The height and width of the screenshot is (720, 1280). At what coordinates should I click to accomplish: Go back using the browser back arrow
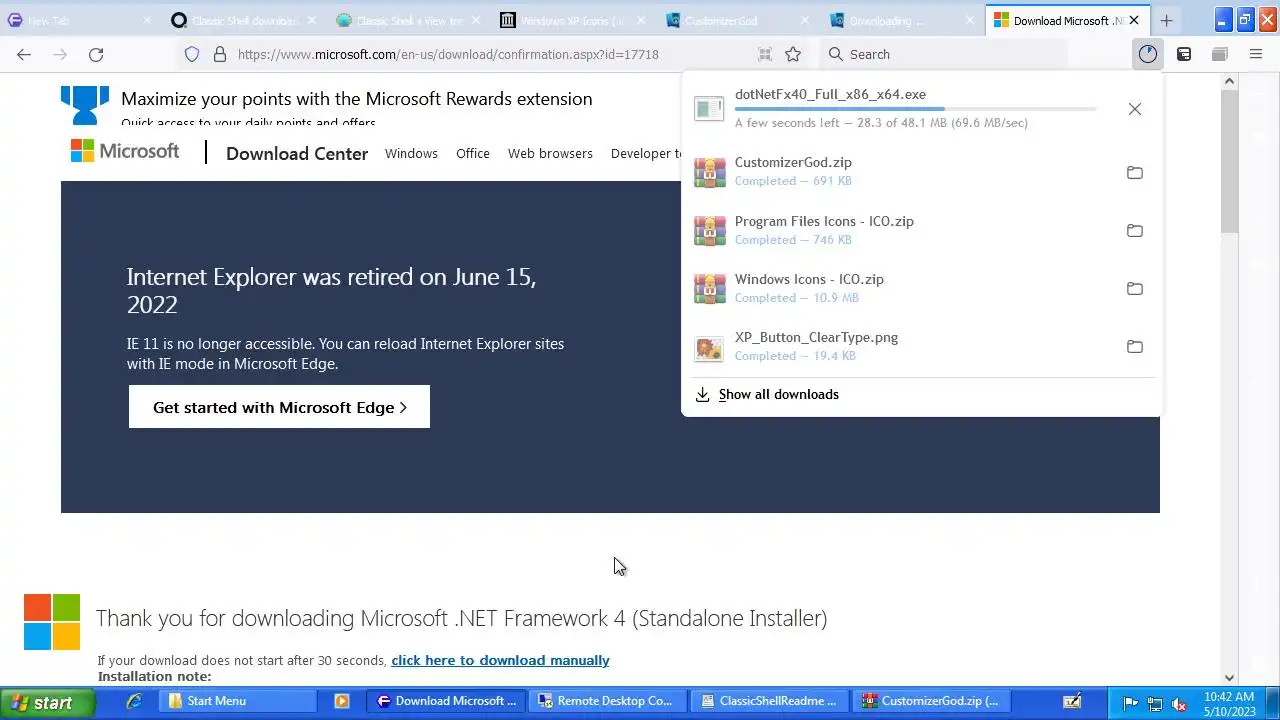point(24,54)
